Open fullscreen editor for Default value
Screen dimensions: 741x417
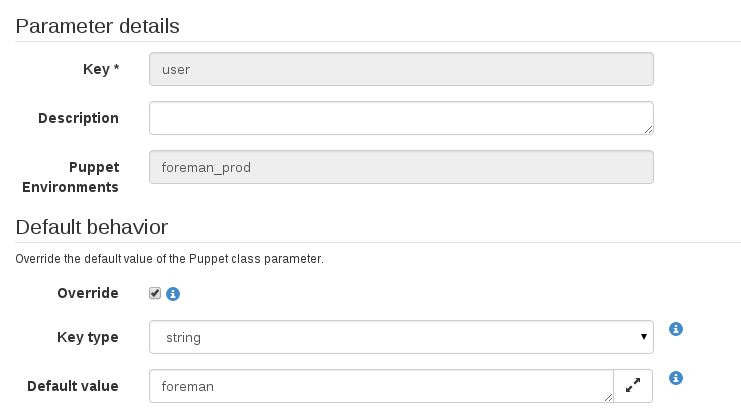click(633, 386)
